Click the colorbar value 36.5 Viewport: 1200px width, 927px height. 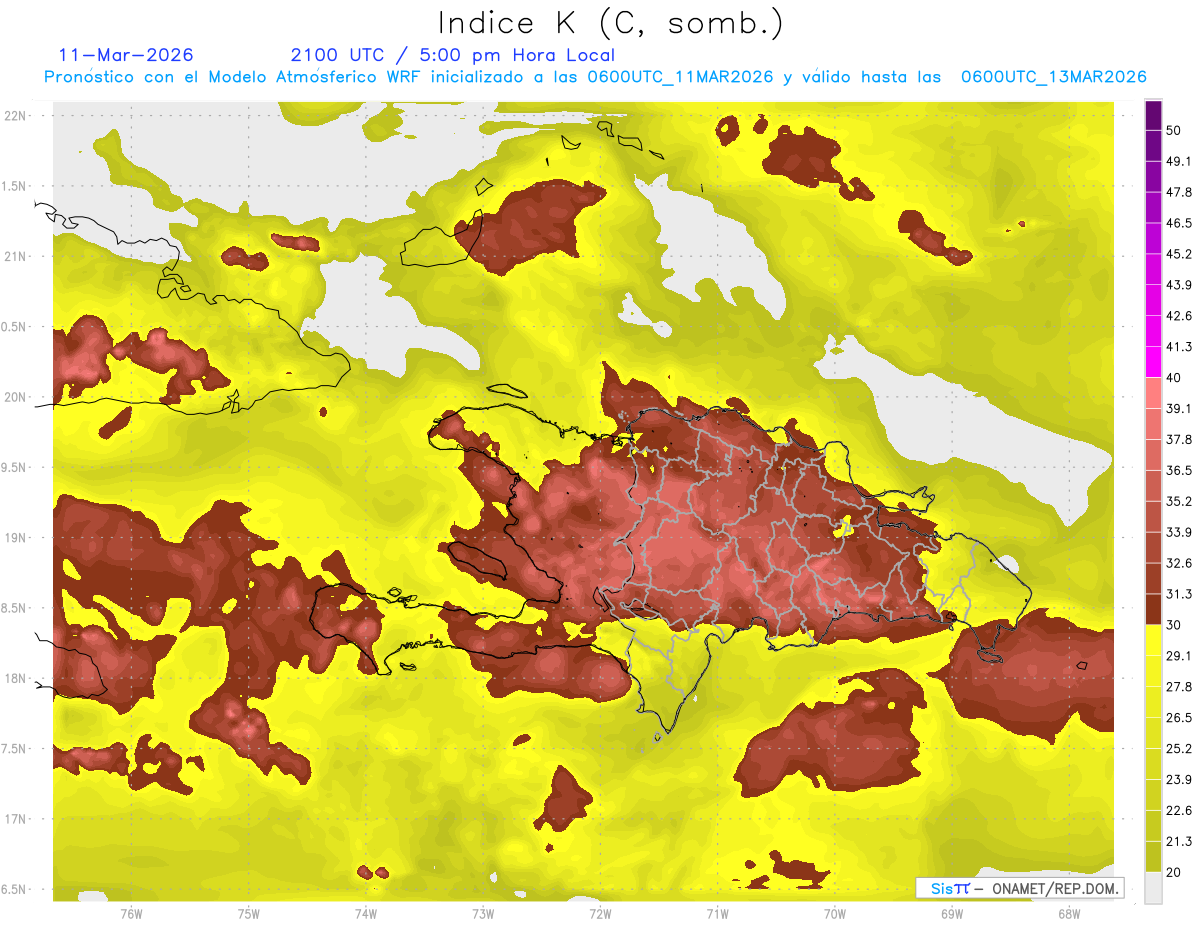[1179, 470]
